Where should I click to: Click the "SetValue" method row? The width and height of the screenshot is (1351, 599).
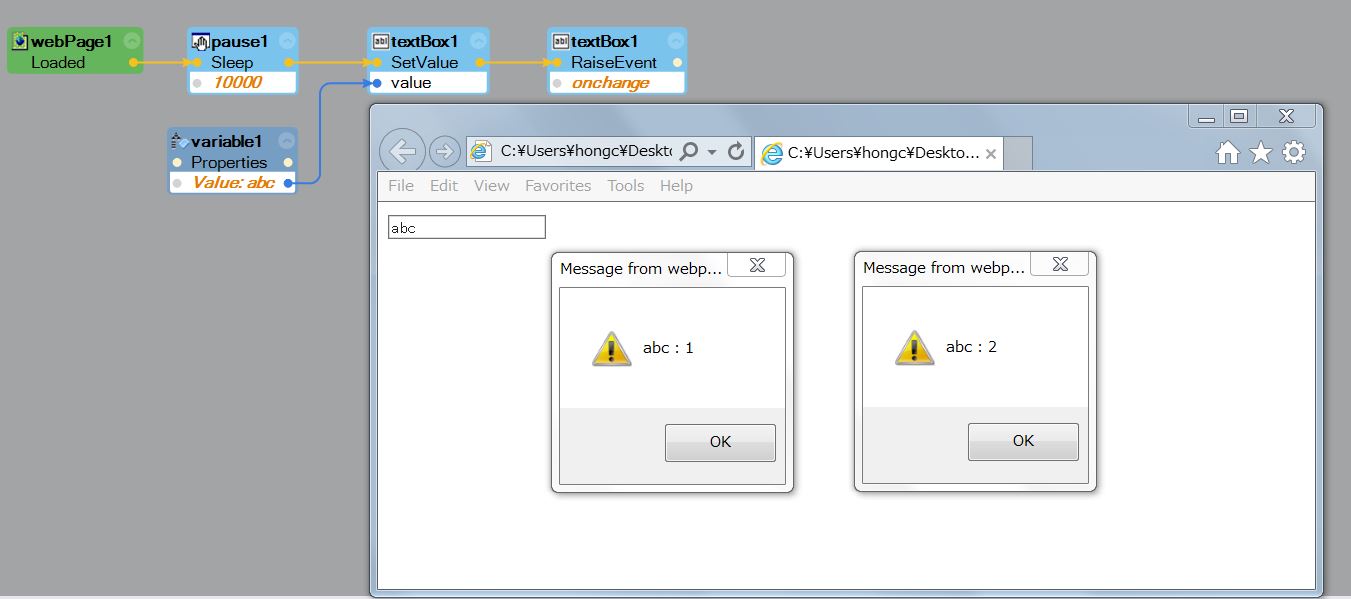click(x=427, y=62)
